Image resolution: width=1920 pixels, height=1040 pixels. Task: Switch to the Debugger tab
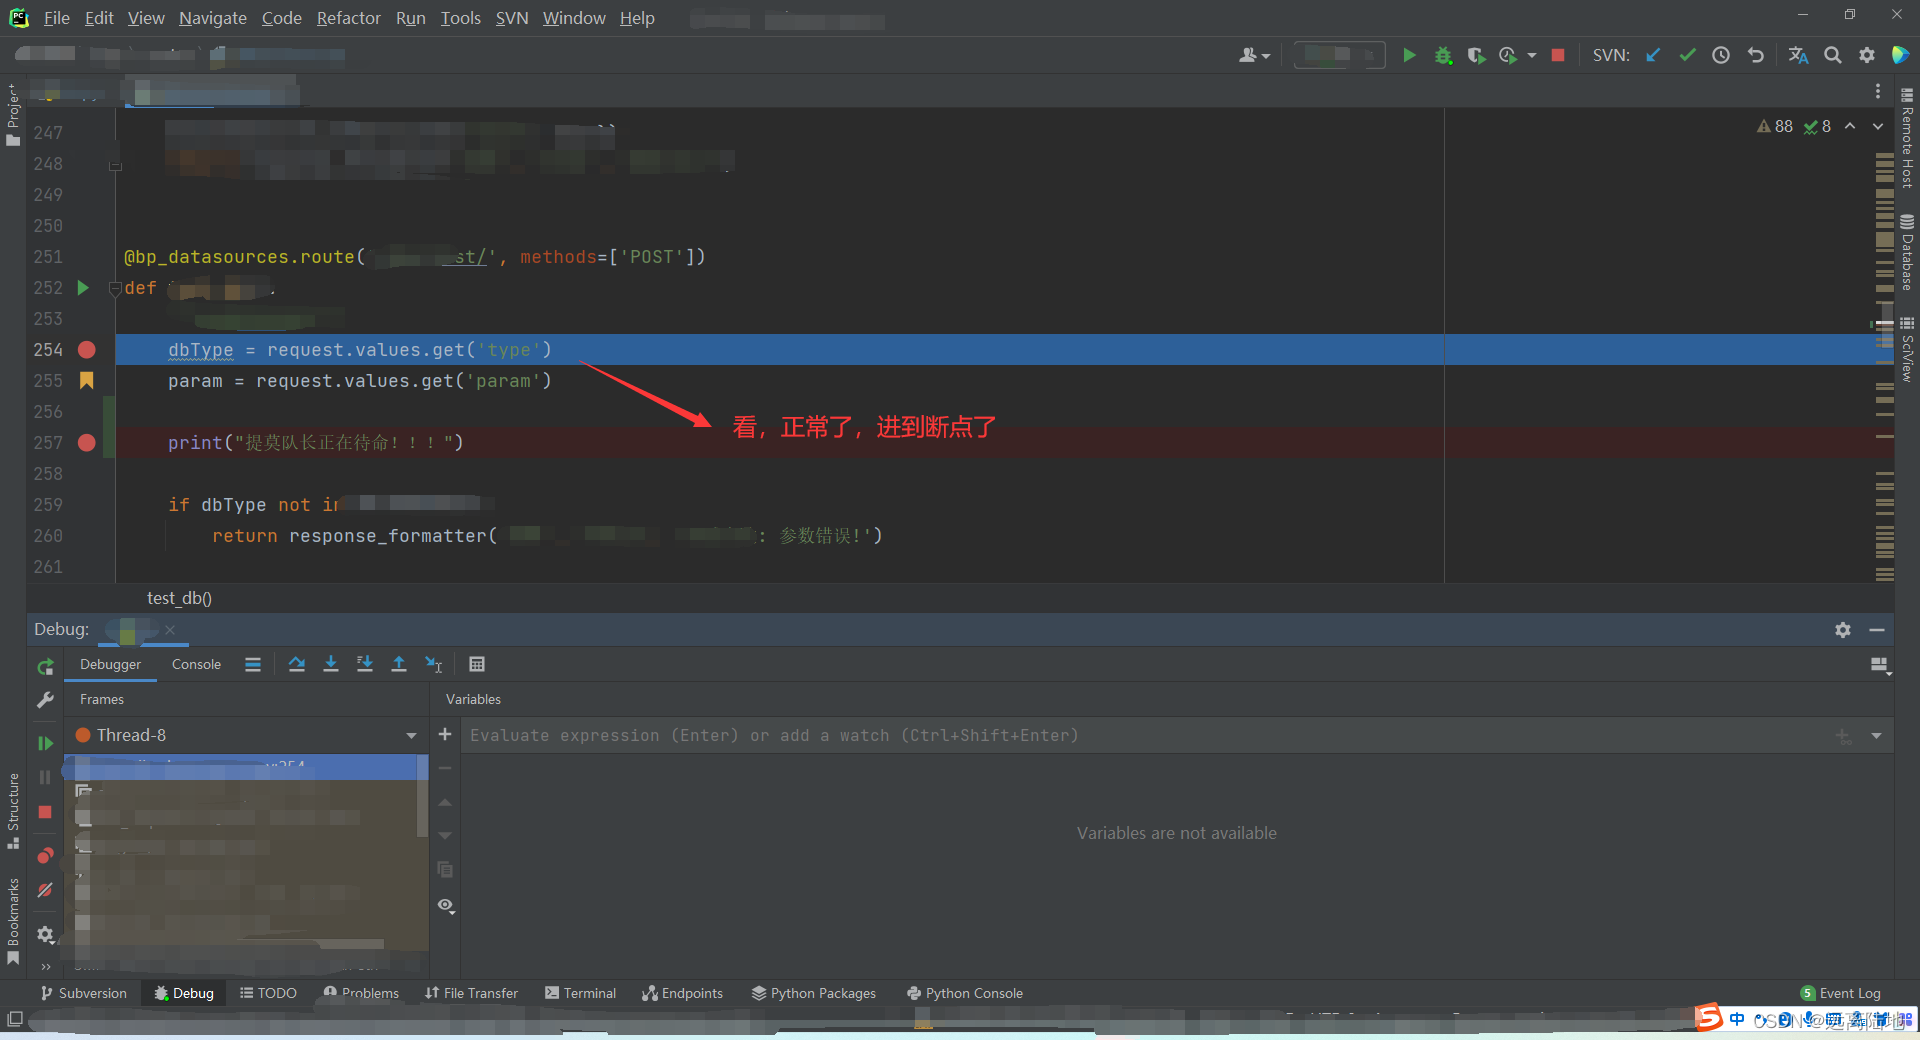tap(110, 664)
